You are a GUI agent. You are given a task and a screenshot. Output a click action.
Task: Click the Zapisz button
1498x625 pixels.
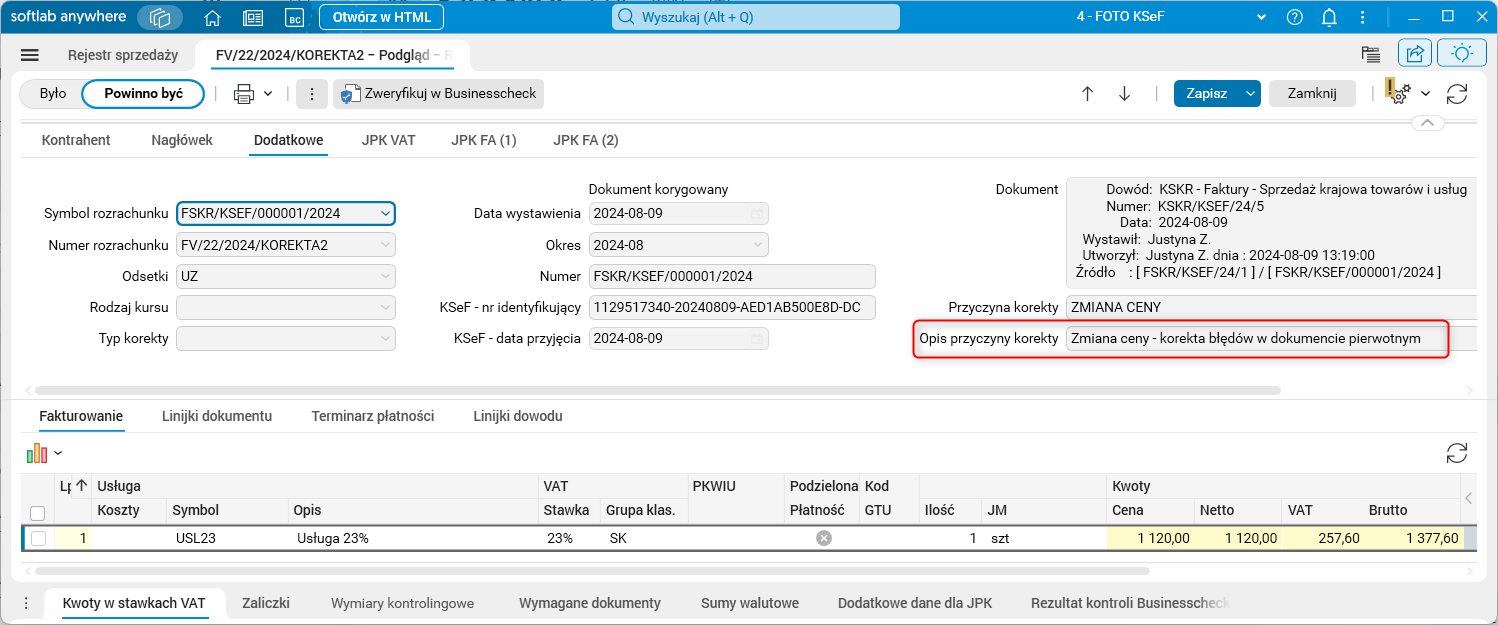1206,93
